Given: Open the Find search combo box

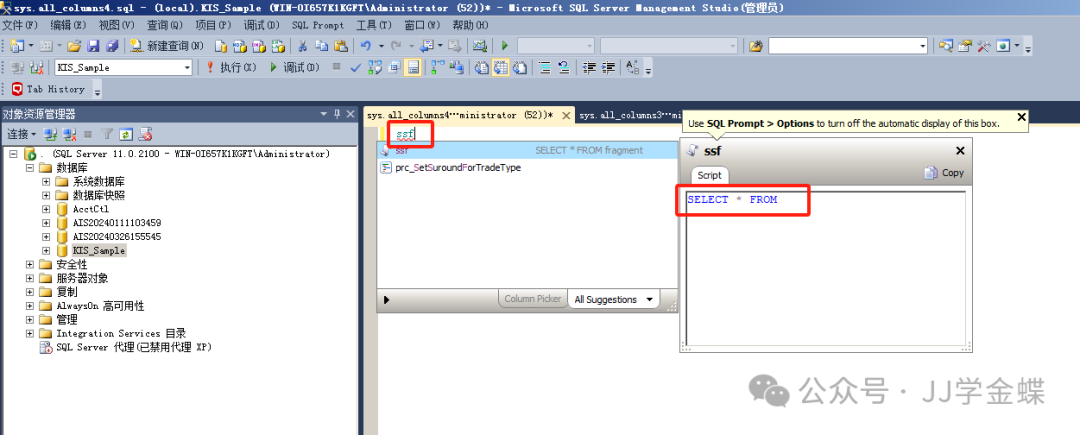Looking at the screenshot, I should pyautogui.click(x=849, y=46).
